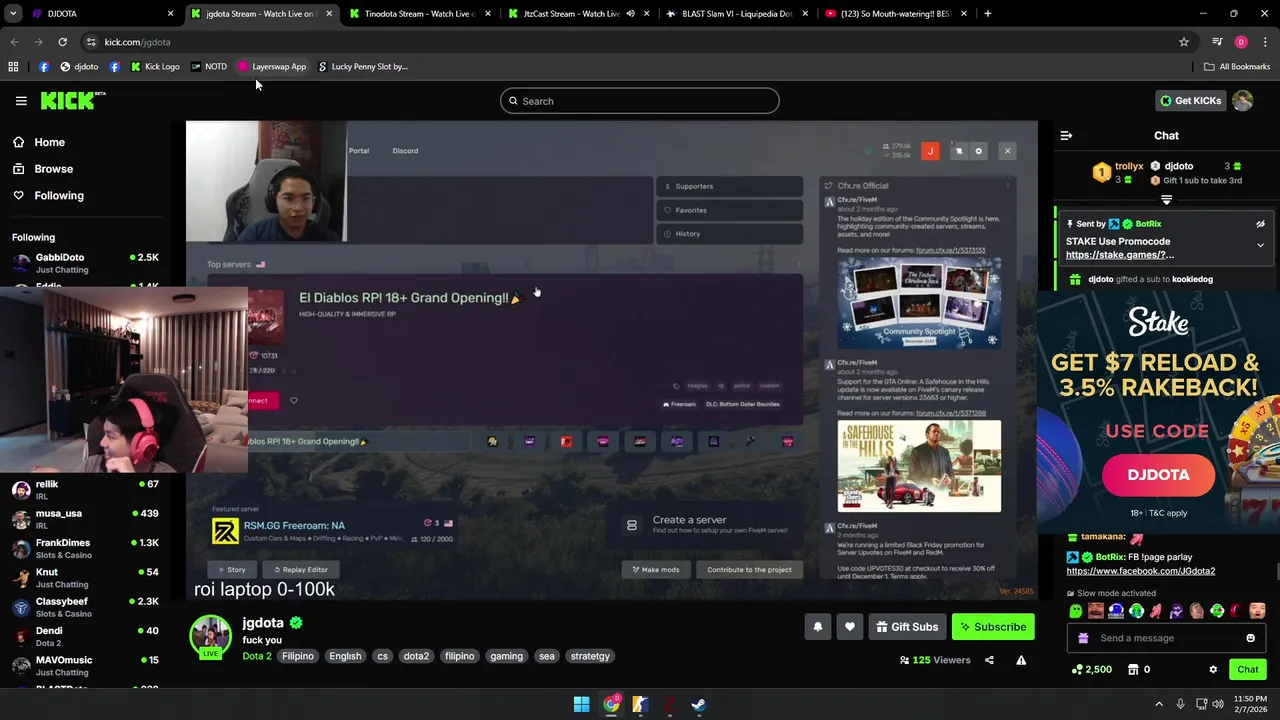Open the stake.games promo link in pinned message
This screenshot has height=720, width=1280.
point(1120,255)
